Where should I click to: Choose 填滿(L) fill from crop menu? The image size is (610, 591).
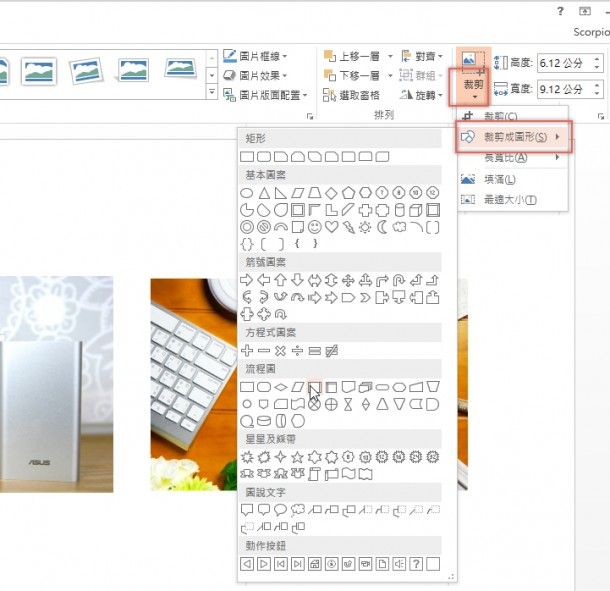click(x=513, y=179)
